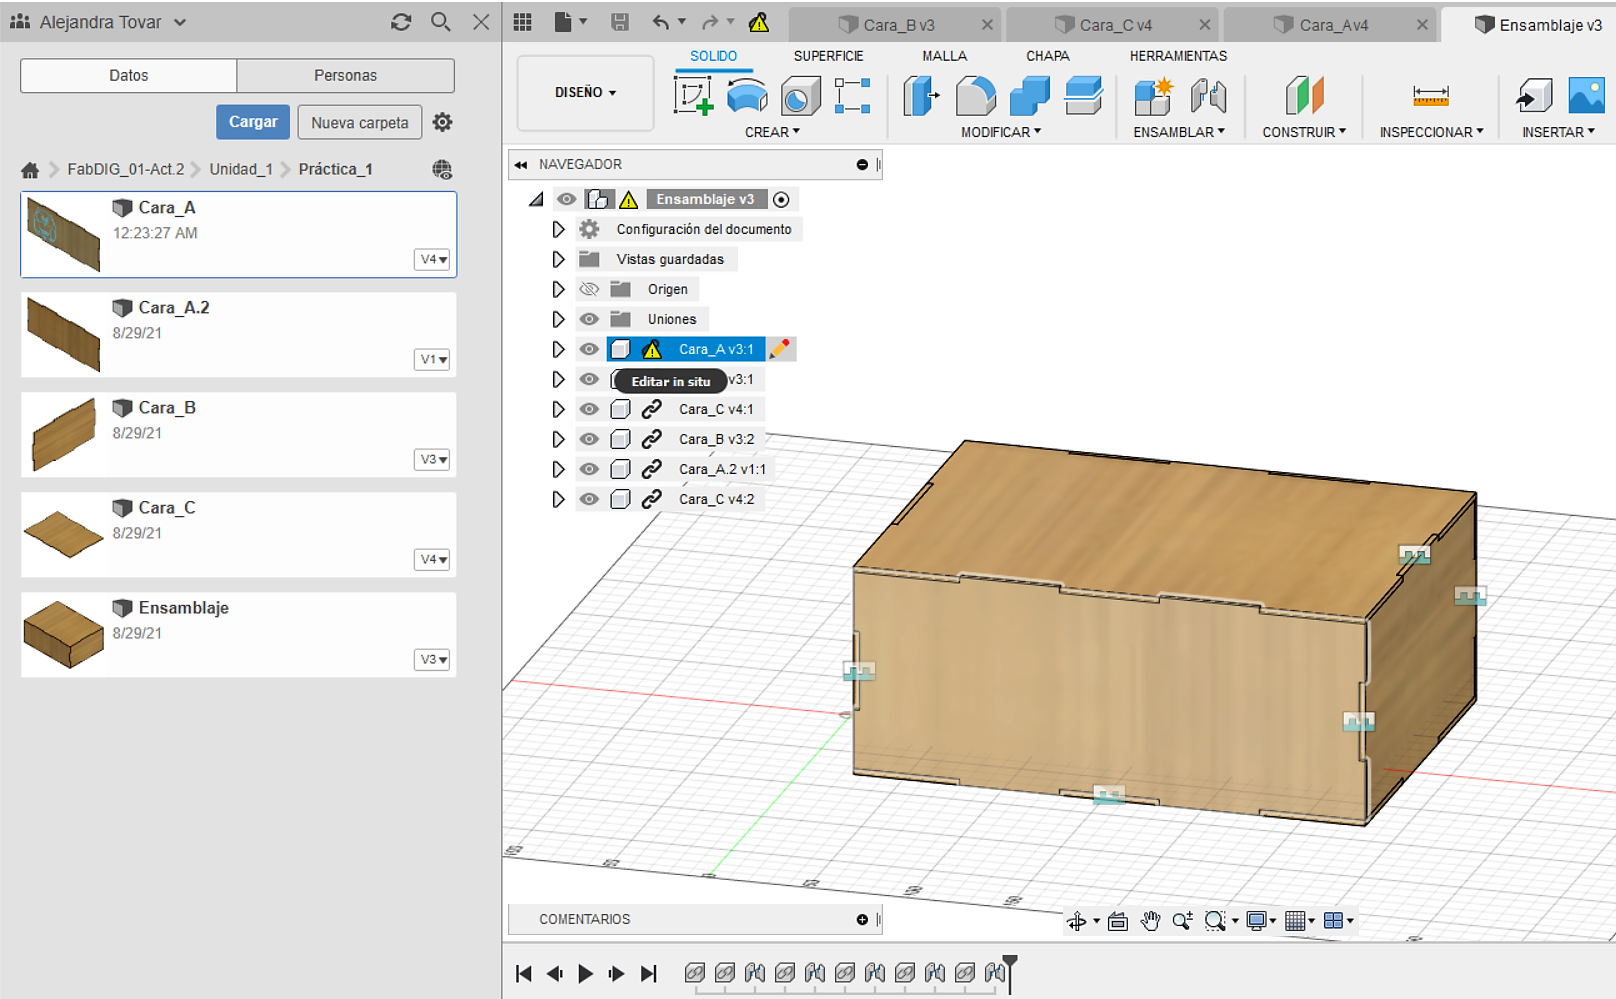Save the document

tap(620, 22)
